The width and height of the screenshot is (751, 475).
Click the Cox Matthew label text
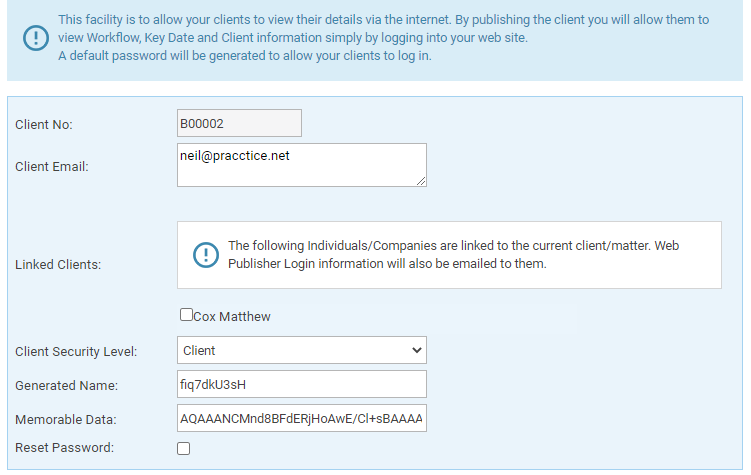[232, 317]
